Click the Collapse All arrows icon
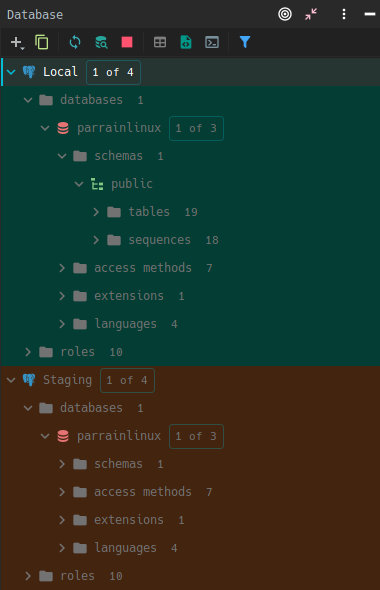 point(311,14)
